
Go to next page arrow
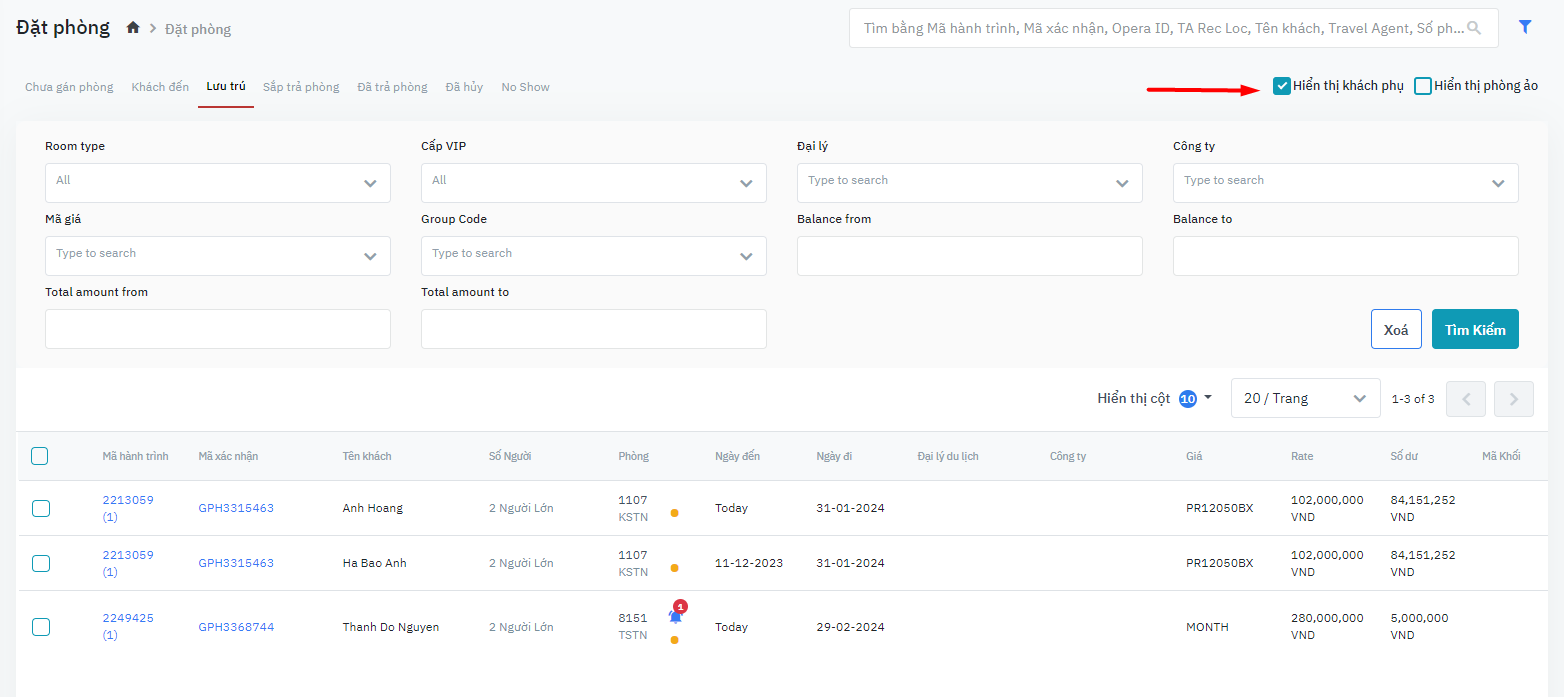tap(1513, 399)
